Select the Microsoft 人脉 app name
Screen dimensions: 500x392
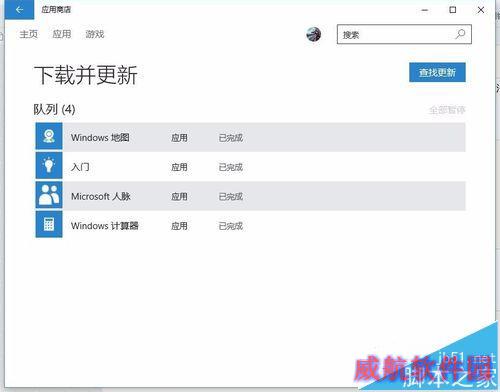[101, 196]
